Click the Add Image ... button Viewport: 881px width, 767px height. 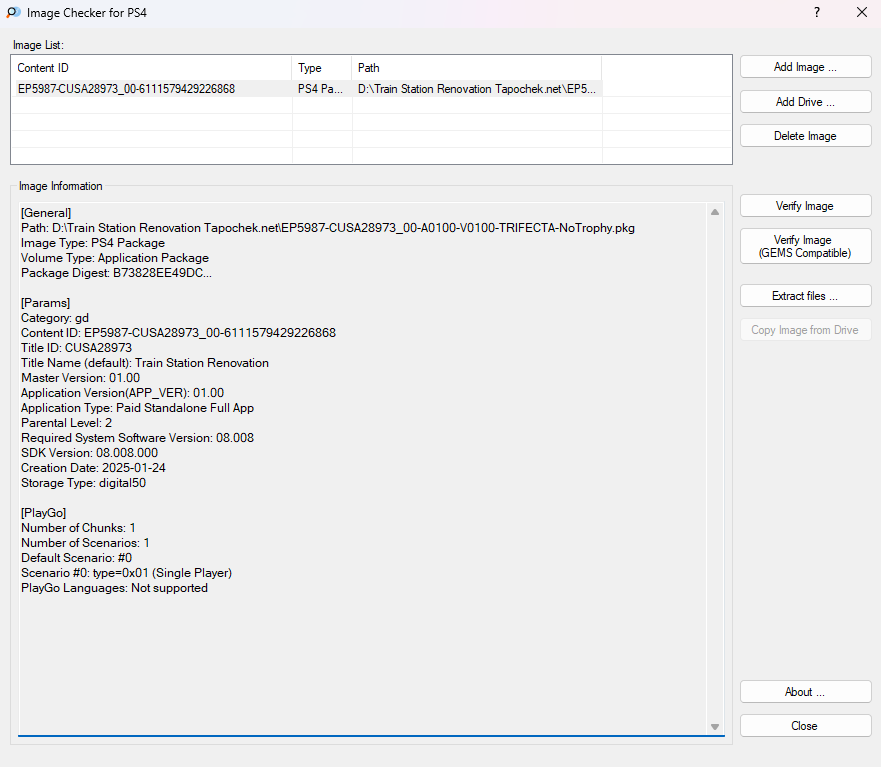tap(805, 67)
